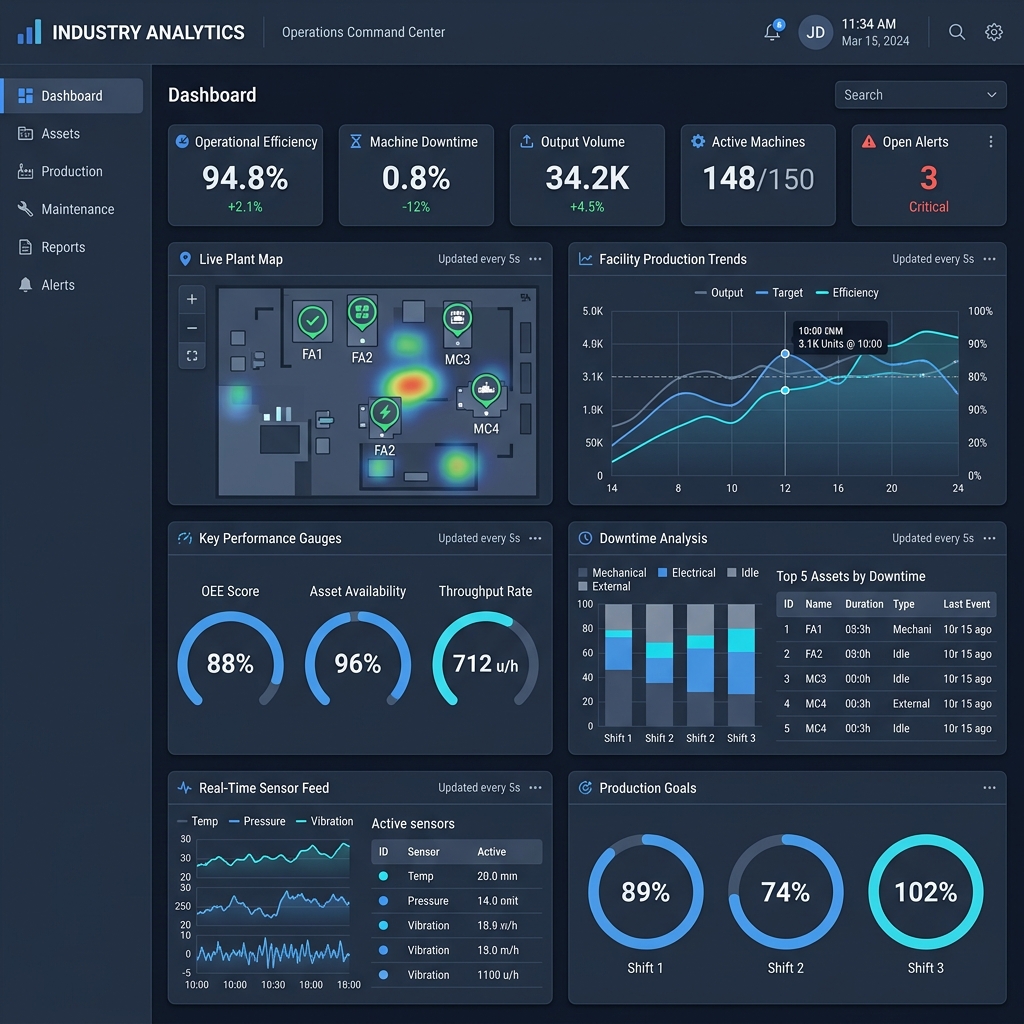1024x1024 pixels.
Task: Sort downtime table by Duration header
Action: point(863,604)
